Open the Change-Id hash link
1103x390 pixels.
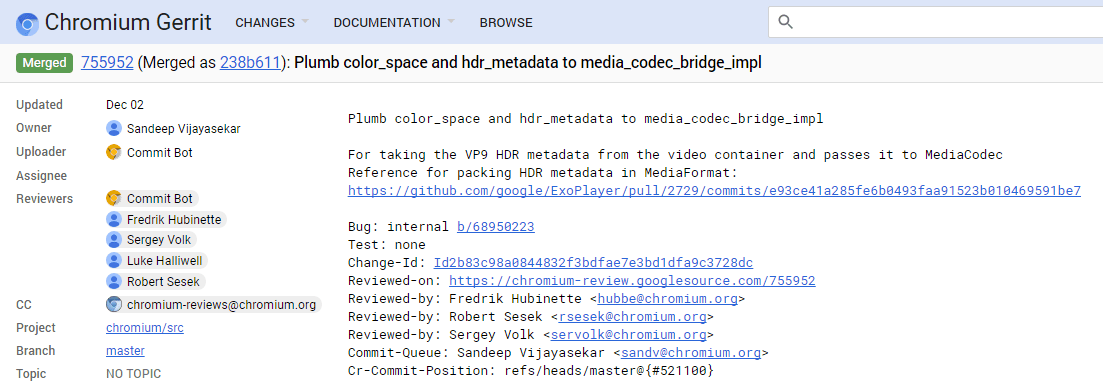point(593,263)
